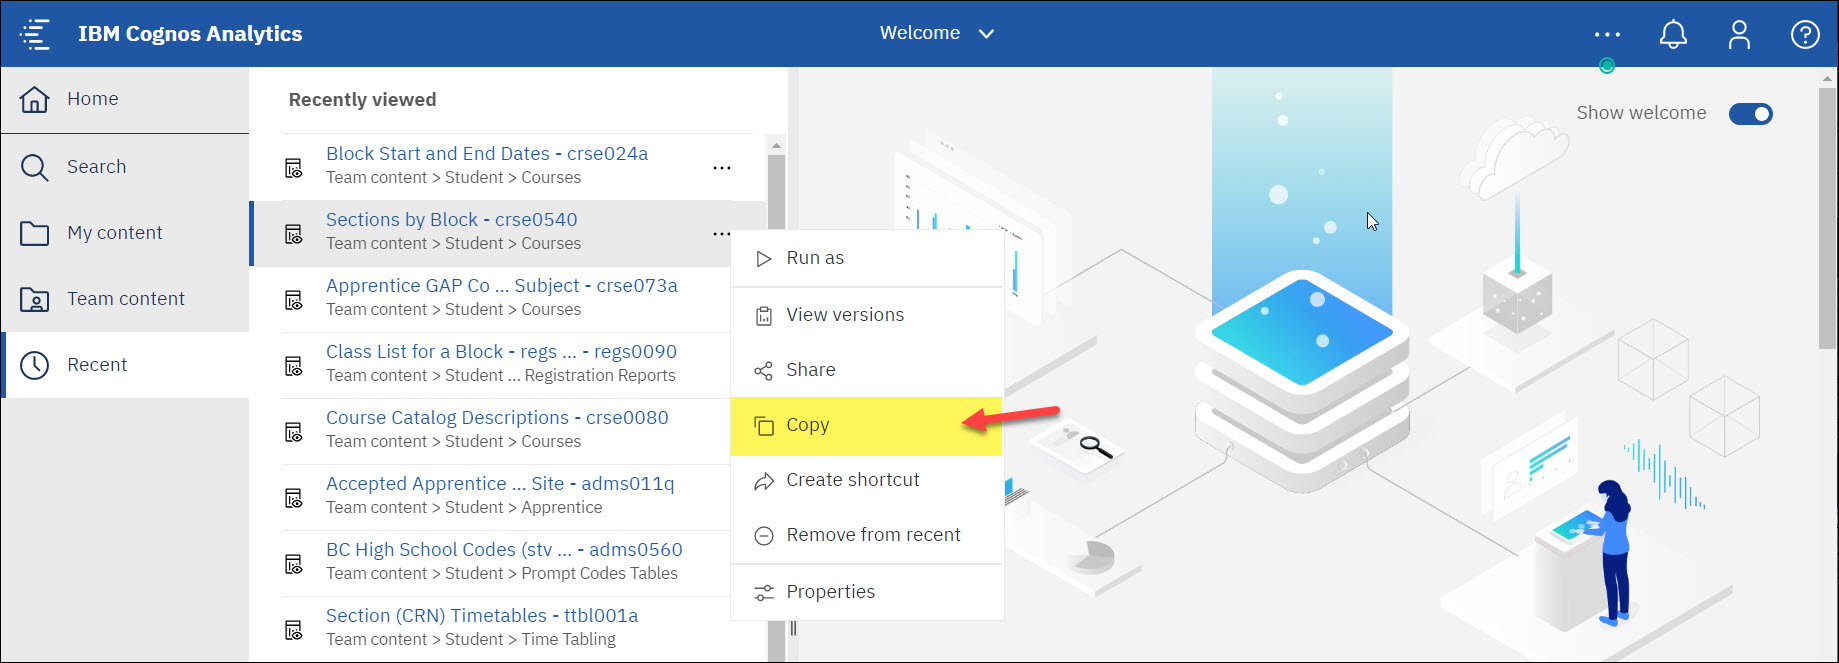Click scroll-up arrow of Recently viewed list

(x=776, y=145)
